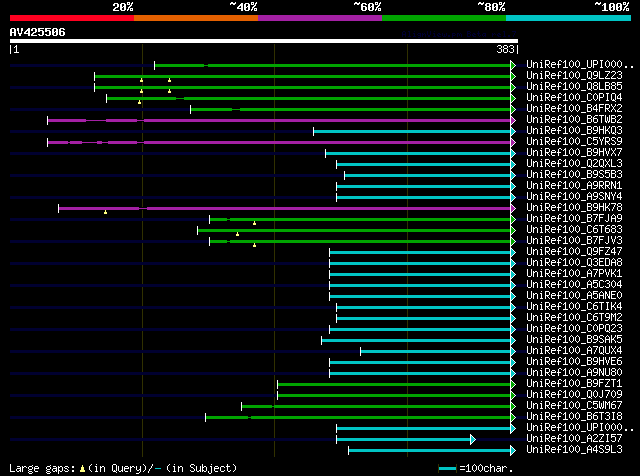This screenshot has height=476, width=640.
Task: Click the short-ending arrowhead of the A2ZI57 hit
Action: tap(473, 440)
